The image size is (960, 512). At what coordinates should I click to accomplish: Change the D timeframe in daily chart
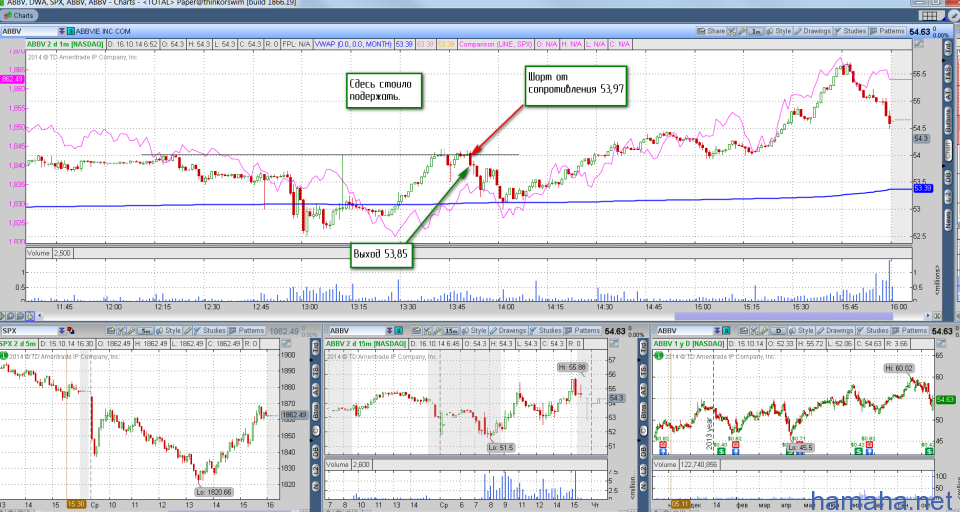tap(778, 331)
